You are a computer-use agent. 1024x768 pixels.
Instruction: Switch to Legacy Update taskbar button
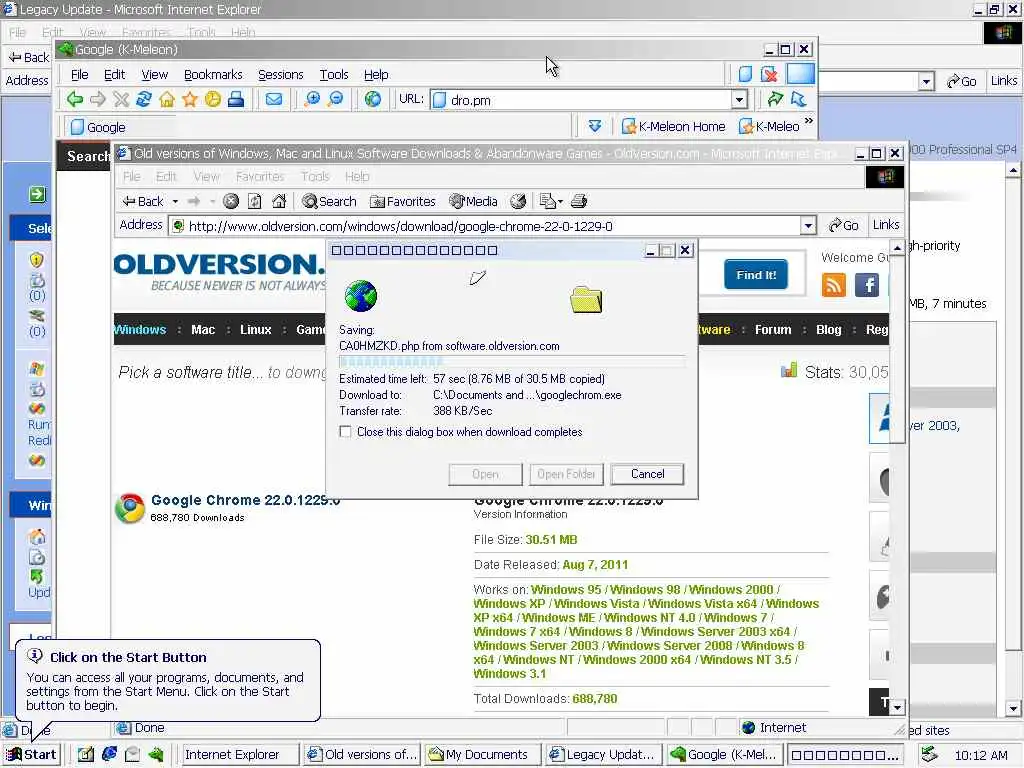[x=604, y=754]
